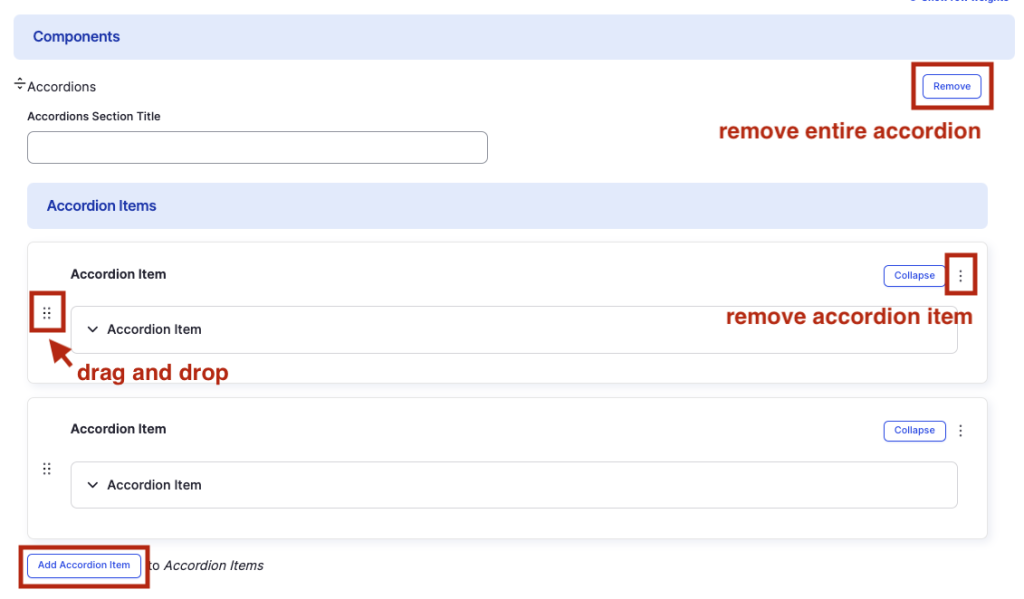Toggle the first Accordion Item details summary text

coord(154,329)
